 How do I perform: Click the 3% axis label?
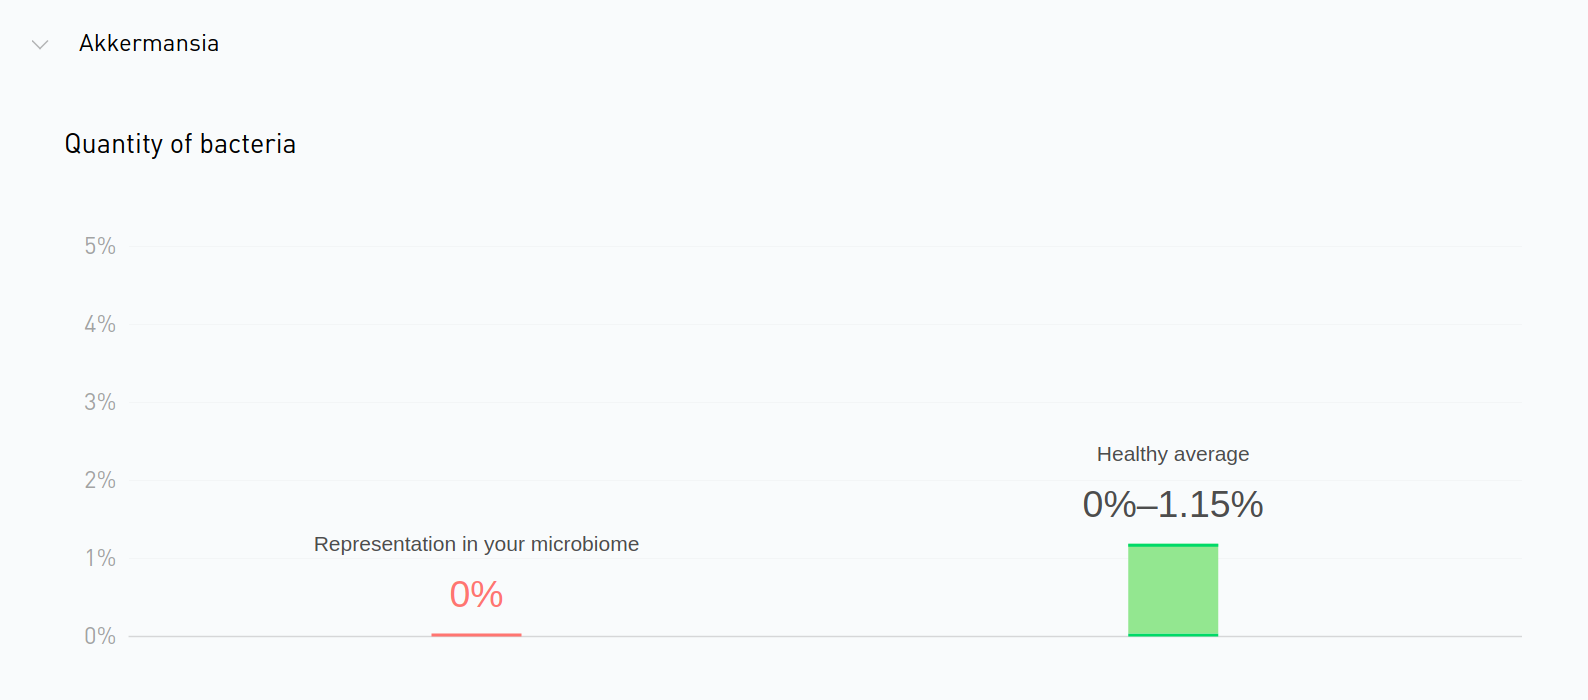(x=100, y=402)
